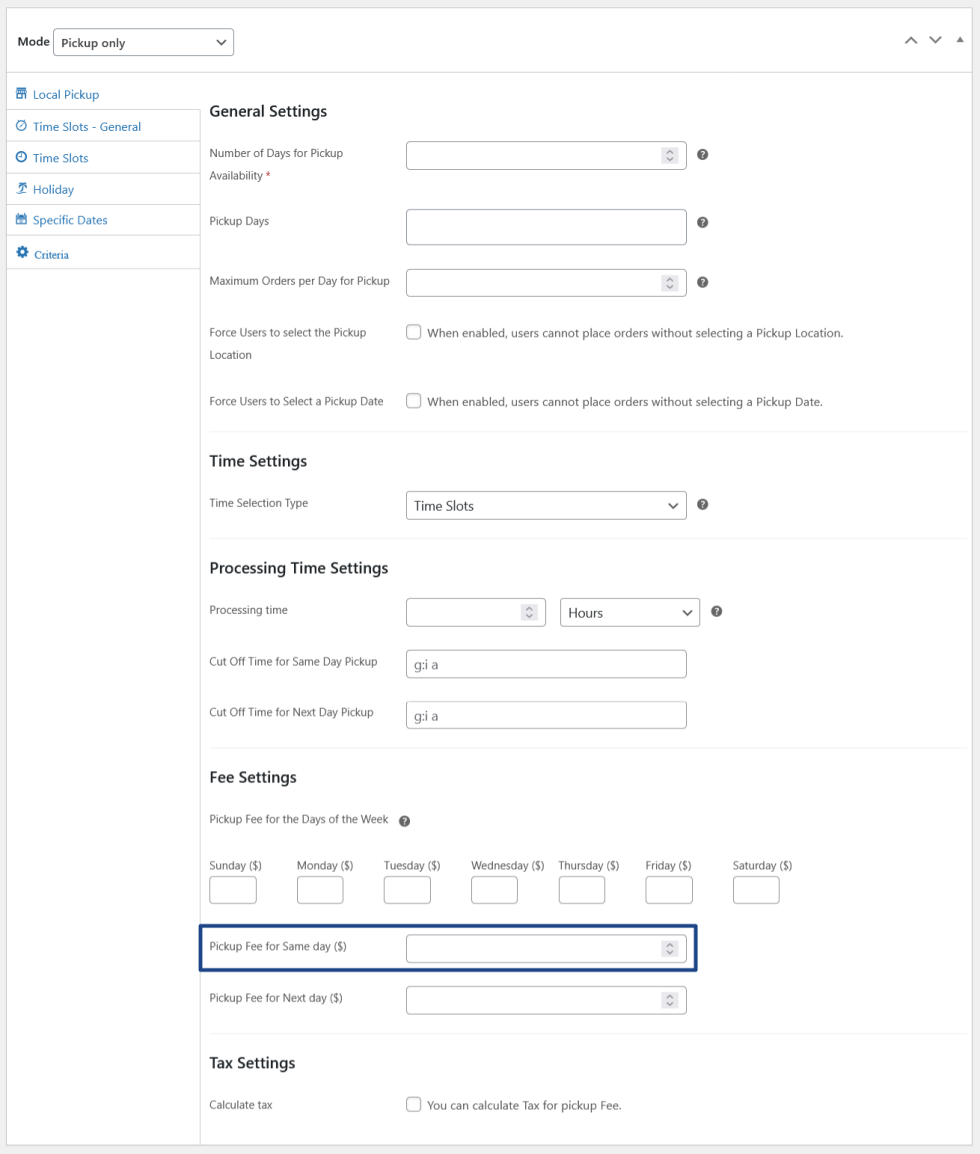Switch to Time Slots - General tab

(86, 127)
